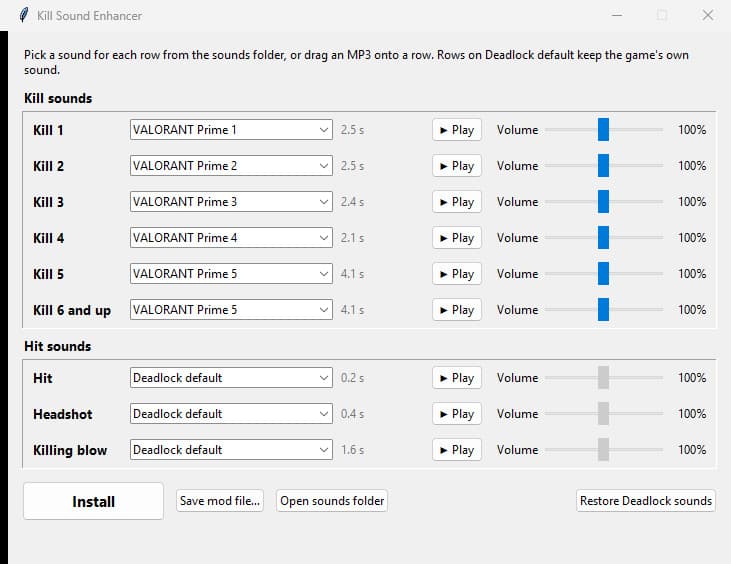Screen dimensions: 731x564
Task: Expand the Kill 3 sound selector
Action: 231,201
